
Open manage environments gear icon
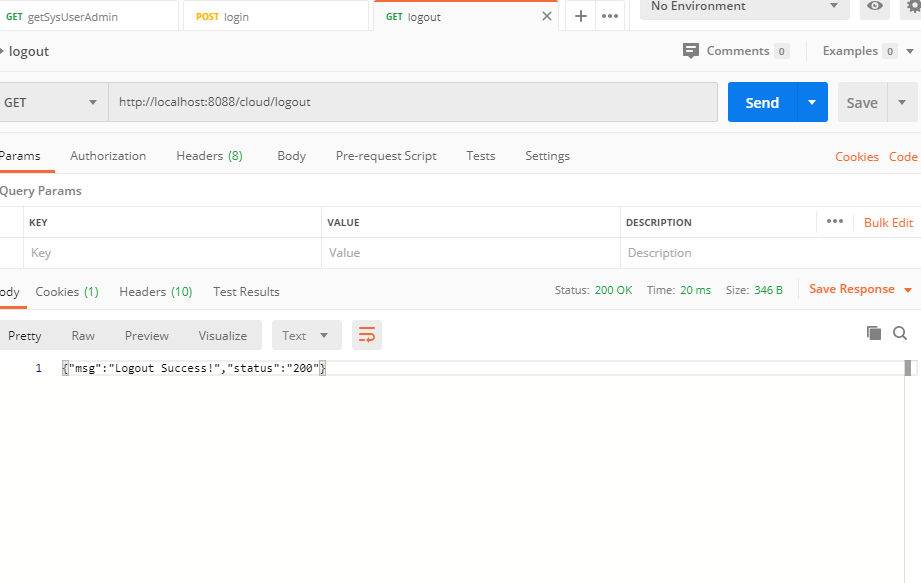click(912, 7)
